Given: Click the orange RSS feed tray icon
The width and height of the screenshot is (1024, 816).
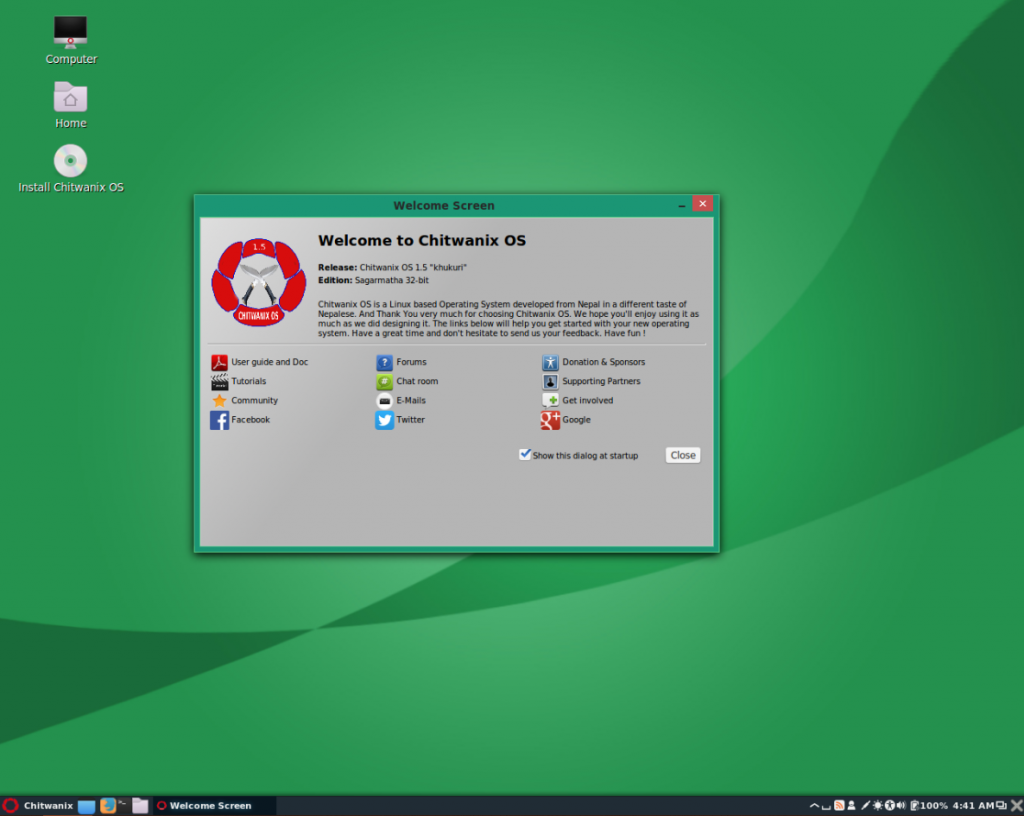Looking at the screenshot, I should pyautogui.click(x=839, y=806).
